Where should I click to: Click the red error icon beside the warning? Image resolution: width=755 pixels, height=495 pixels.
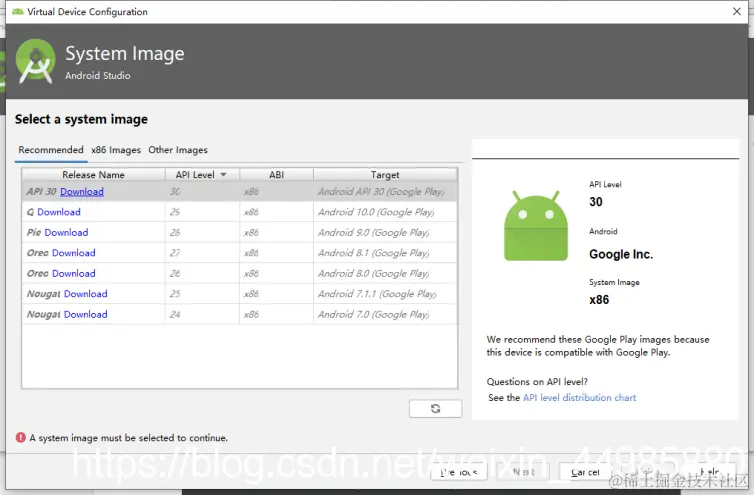coord(21,437)
